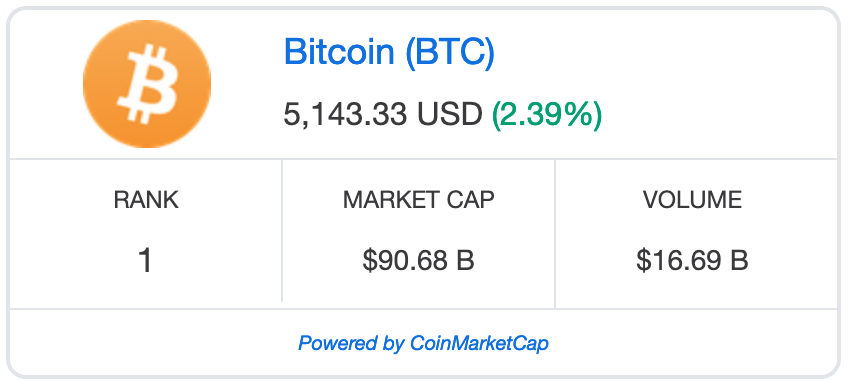Select the 5,143.33 price figure
This screenshot has height=388, width=852.
click(345, 115)
